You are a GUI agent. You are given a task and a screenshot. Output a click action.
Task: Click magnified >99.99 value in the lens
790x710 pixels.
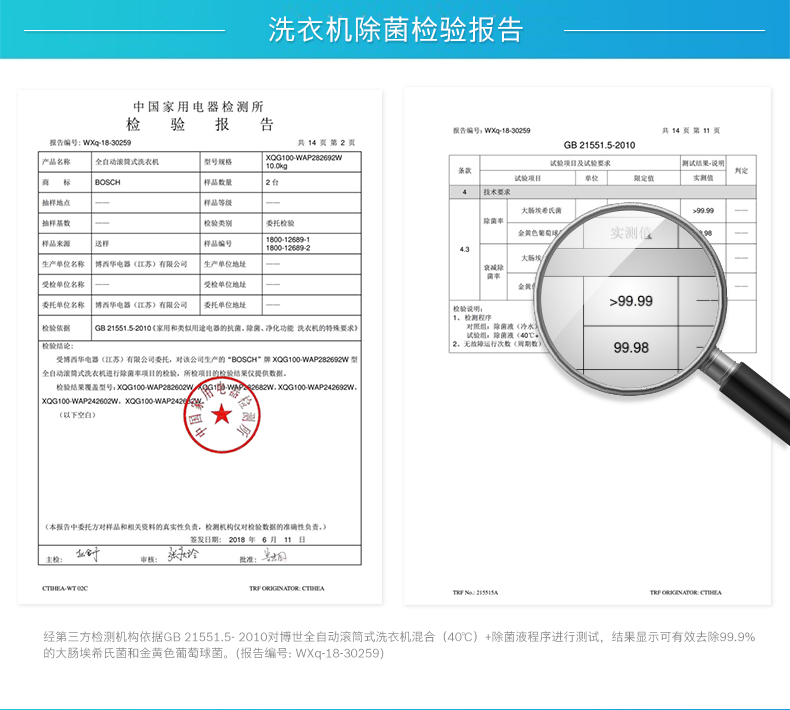click(631, 301)
